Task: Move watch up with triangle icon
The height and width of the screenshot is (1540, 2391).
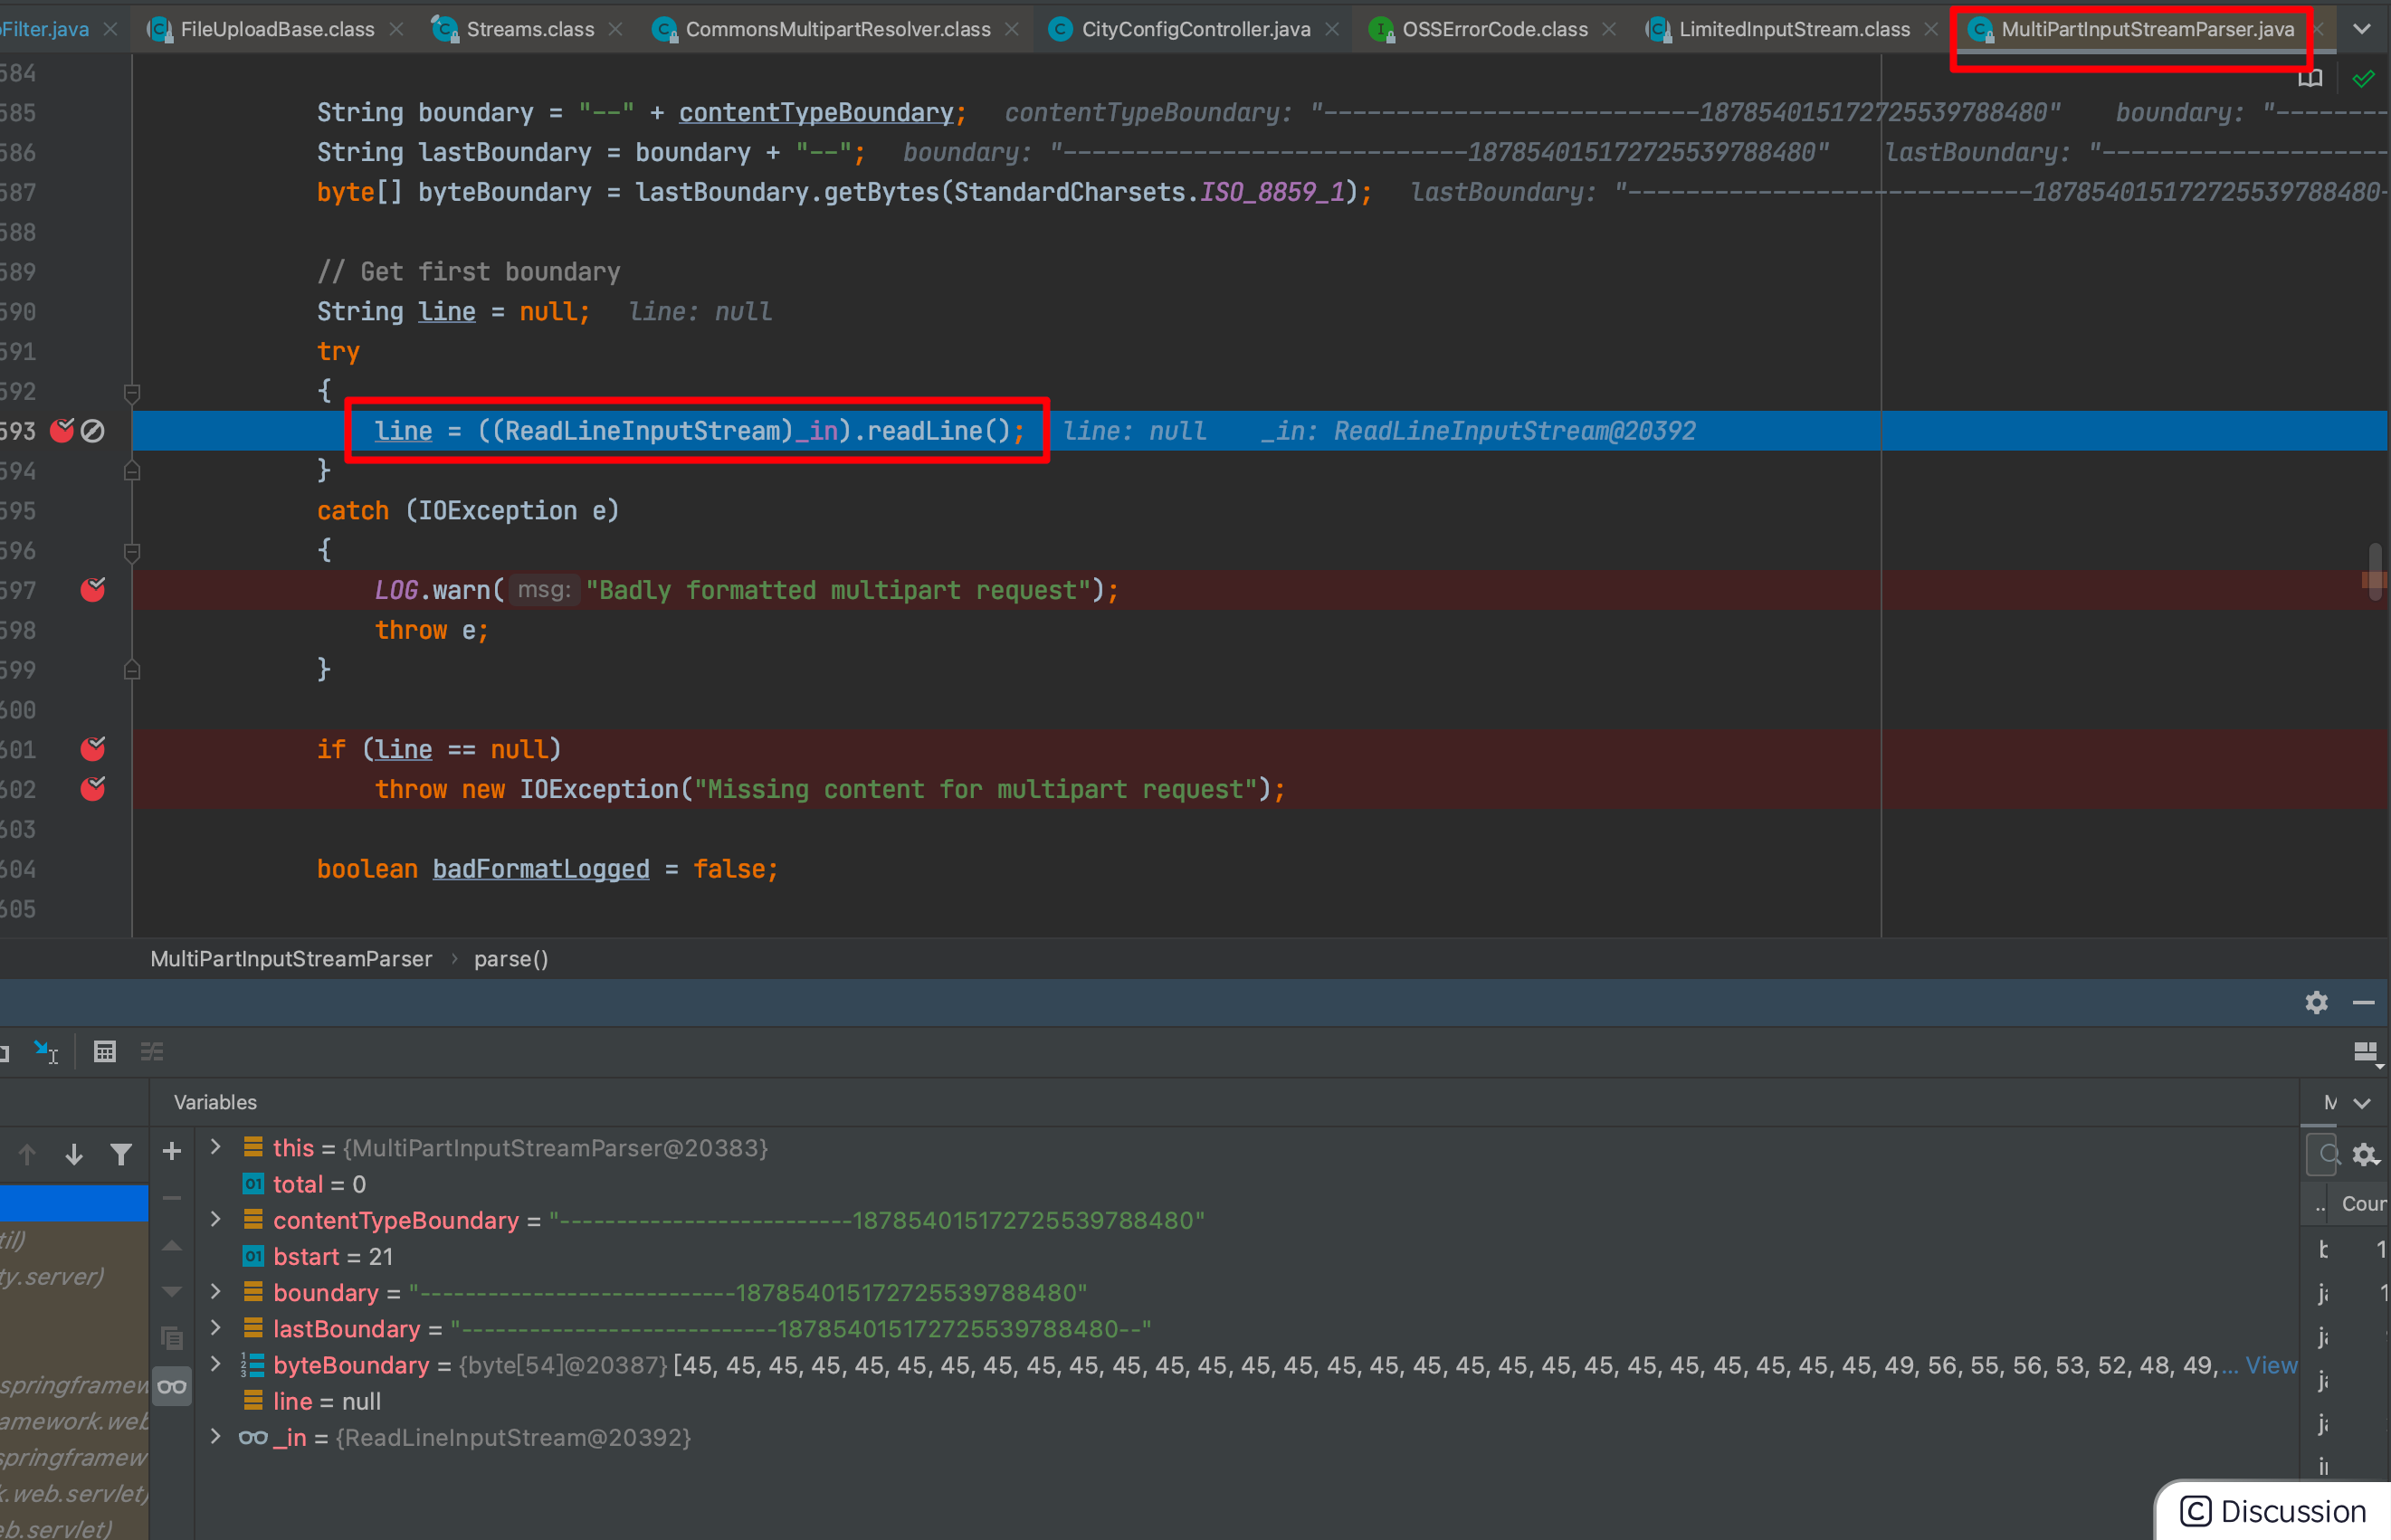Action: point(172,1245)
